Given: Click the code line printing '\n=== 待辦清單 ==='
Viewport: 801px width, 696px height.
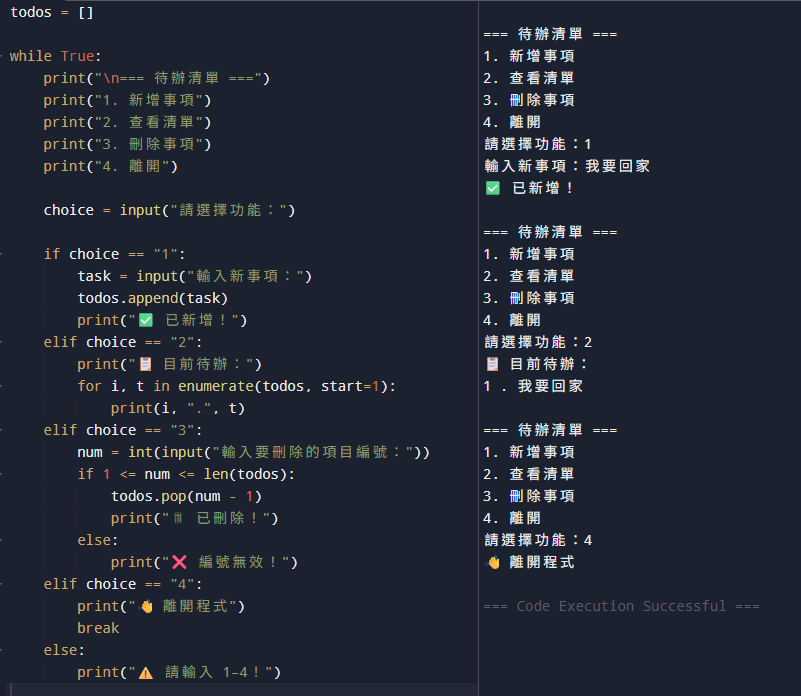Looking at the screenshot, I should (x=156, y=78).
